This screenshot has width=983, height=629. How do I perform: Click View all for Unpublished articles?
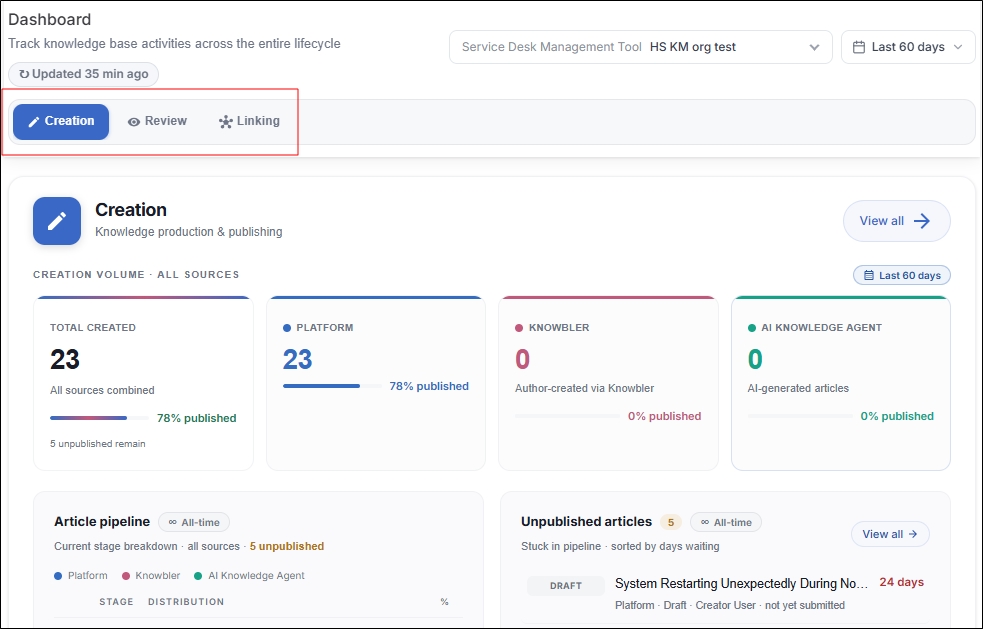pyautogui.click(x=890, y=534)
